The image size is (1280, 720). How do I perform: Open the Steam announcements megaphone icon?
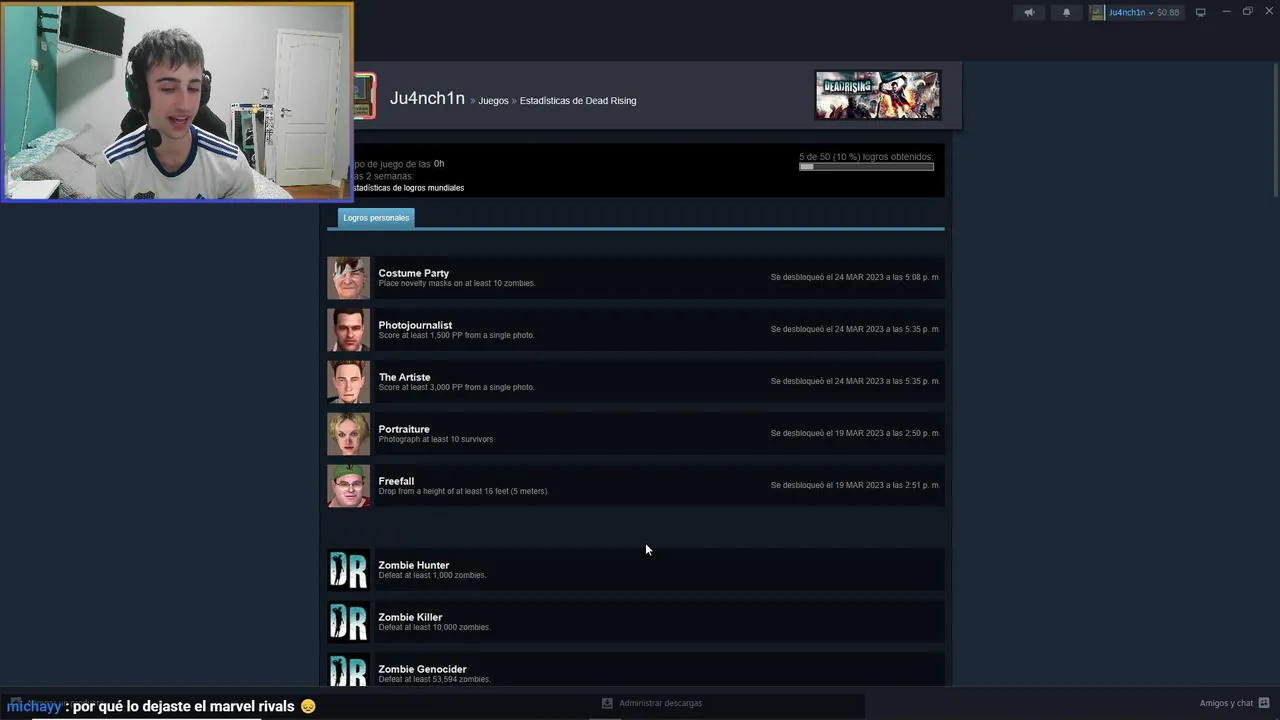(1029, 13)
